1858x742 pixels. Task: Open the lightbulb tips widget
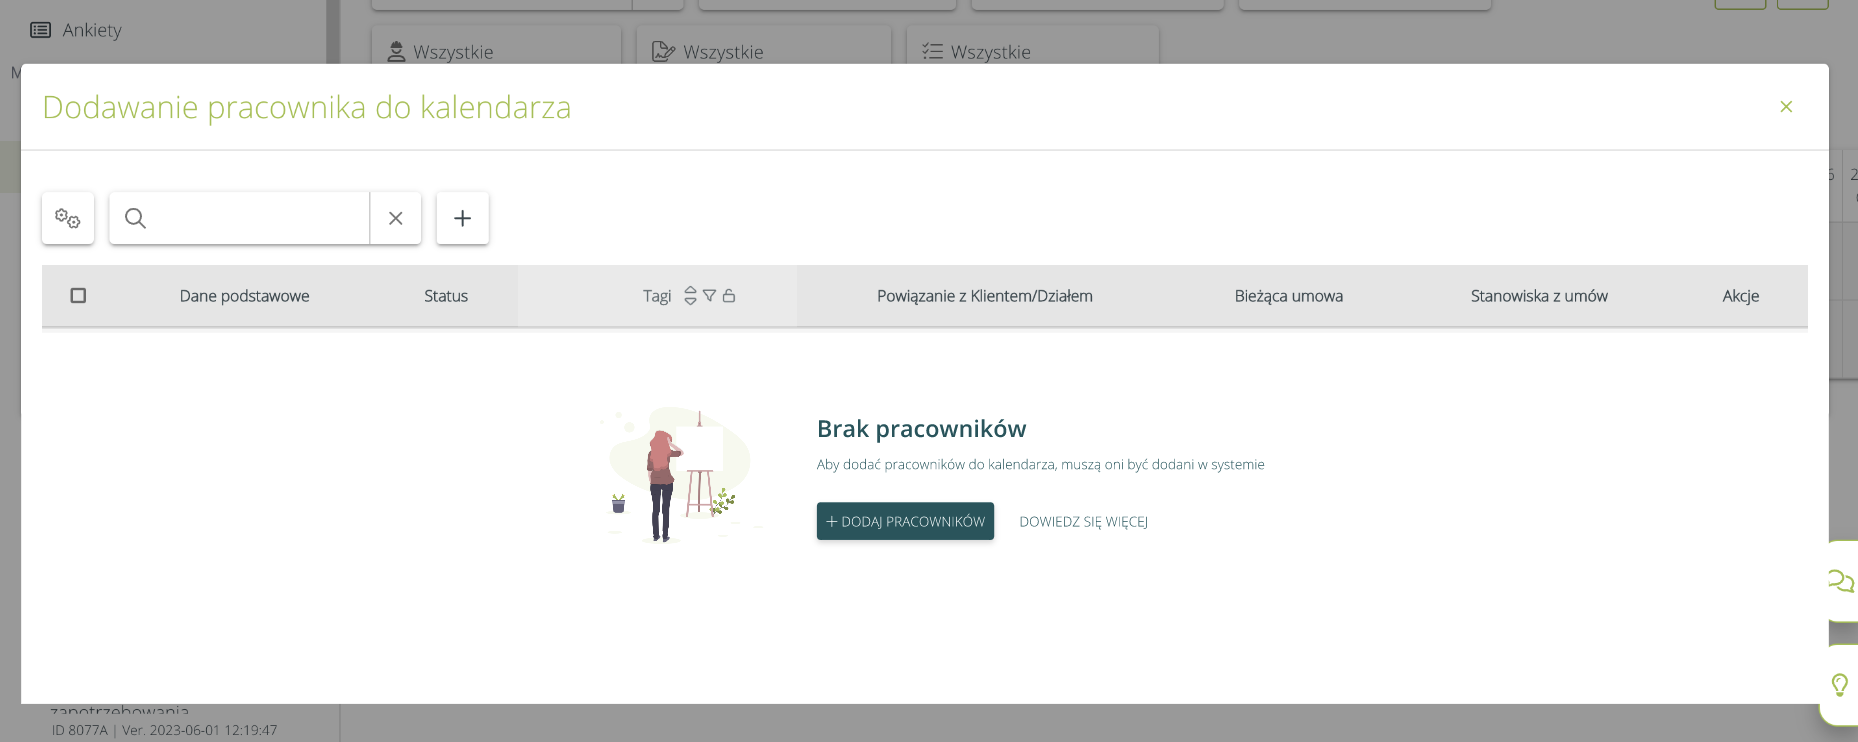[x=1839, y=685]
